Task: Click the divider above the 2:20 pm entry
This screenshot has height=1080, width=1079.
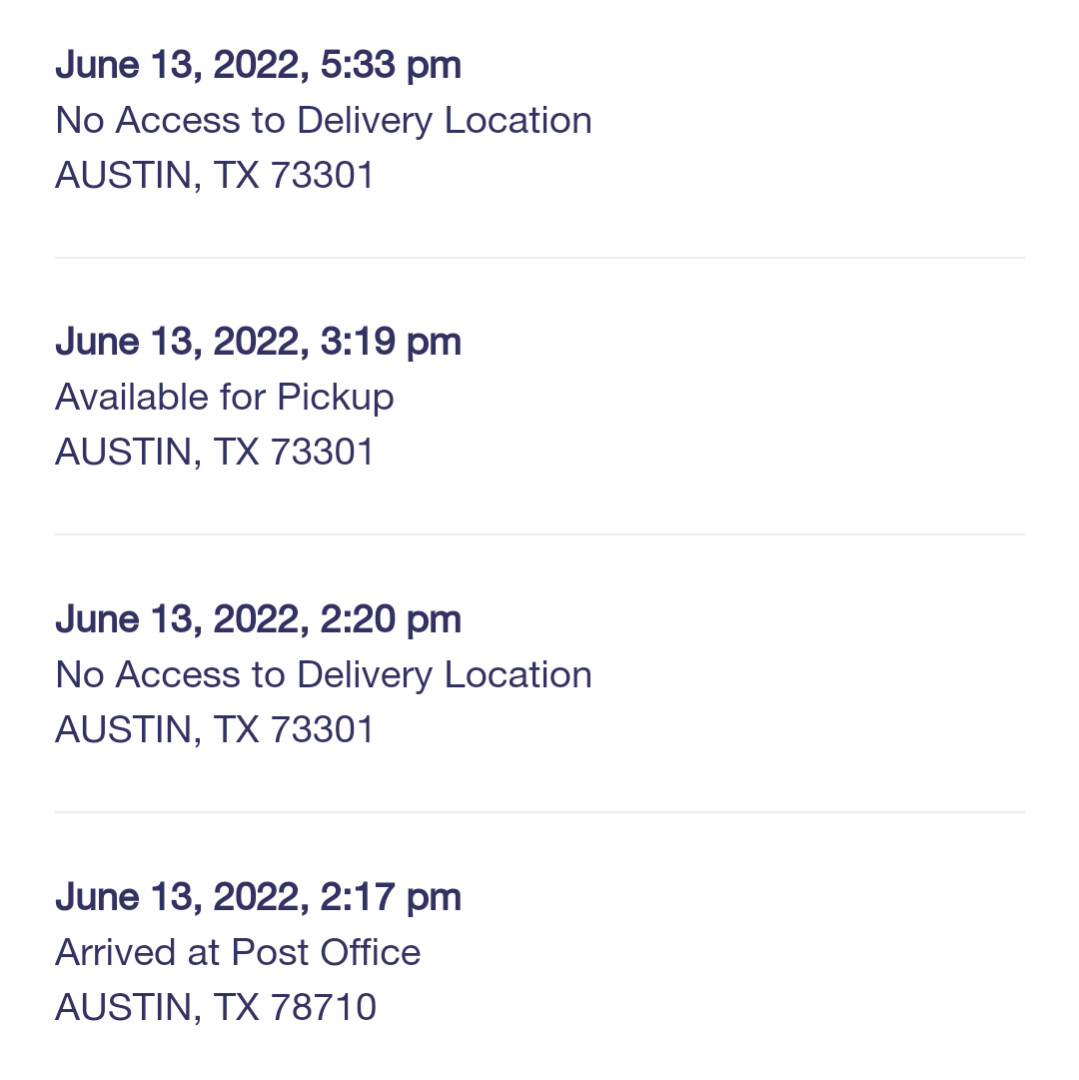Action: point(539,535)
